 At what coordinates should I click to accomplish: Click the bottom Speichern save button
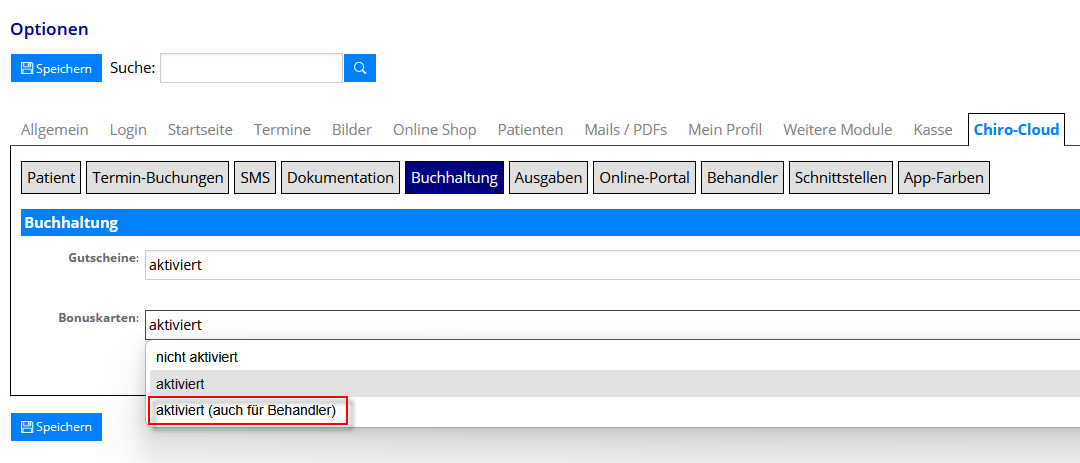(x=56, y=426)
